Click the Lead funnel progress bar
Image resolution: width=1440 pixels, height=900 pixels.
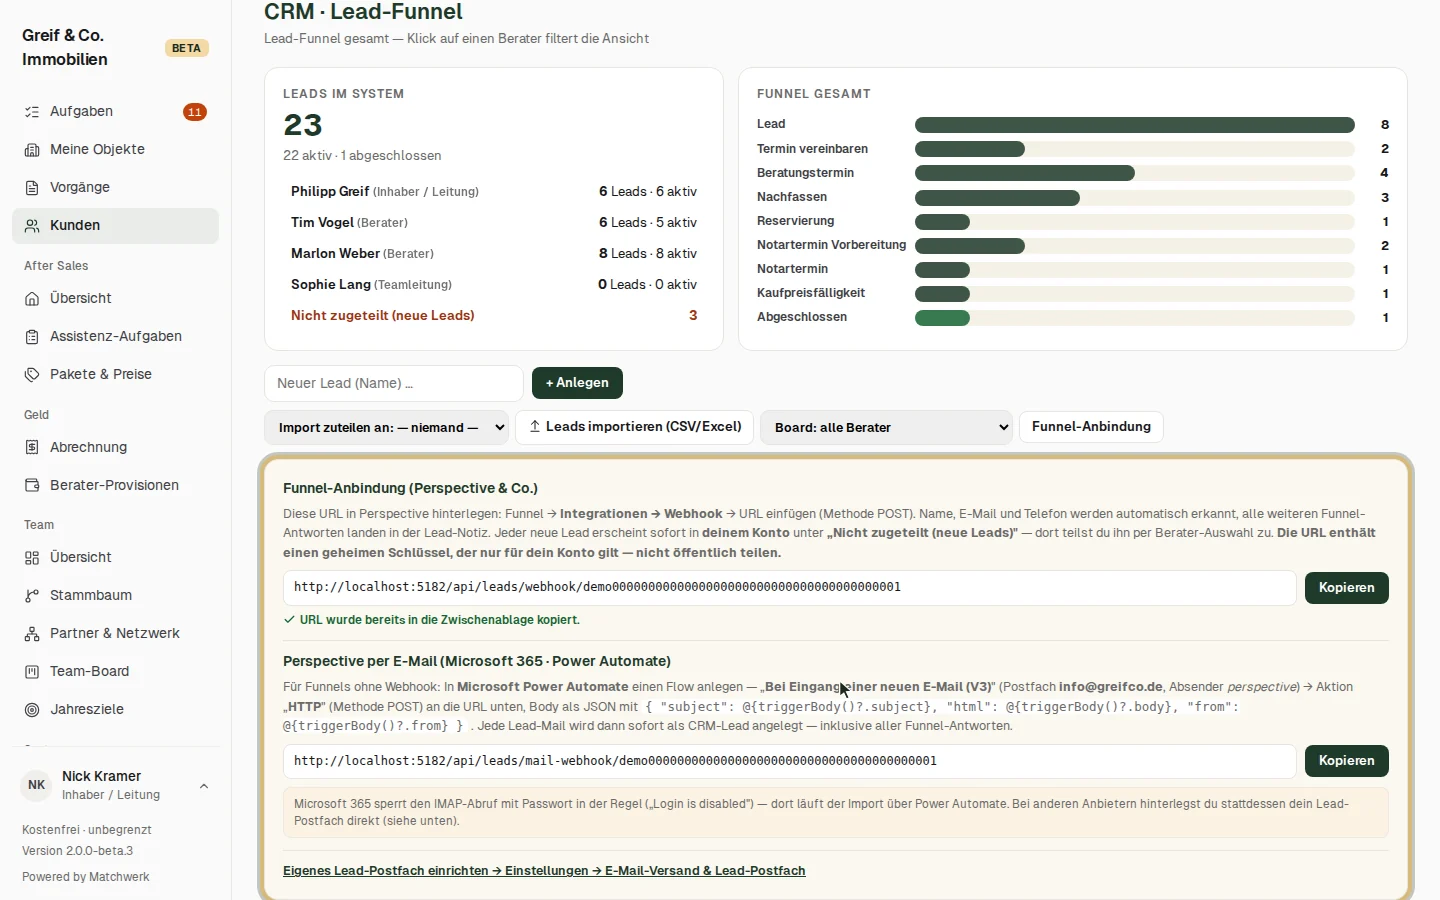[1135, 125]
